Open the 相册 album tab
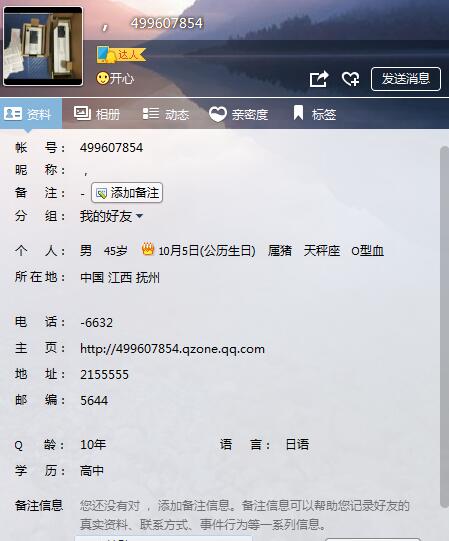 click(97, 114)
